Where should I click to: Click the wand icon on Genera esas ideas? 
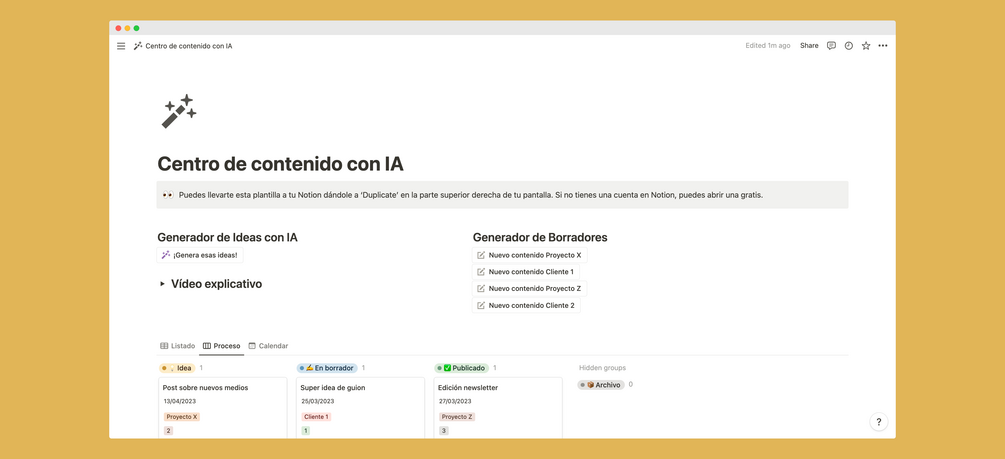click(165, 255)
